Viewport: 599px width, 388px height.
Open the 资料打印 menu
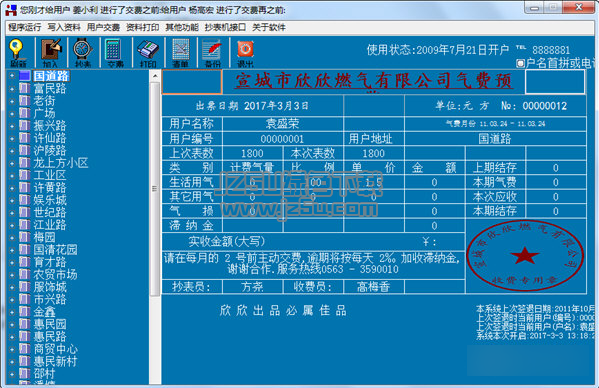[142, 27]
